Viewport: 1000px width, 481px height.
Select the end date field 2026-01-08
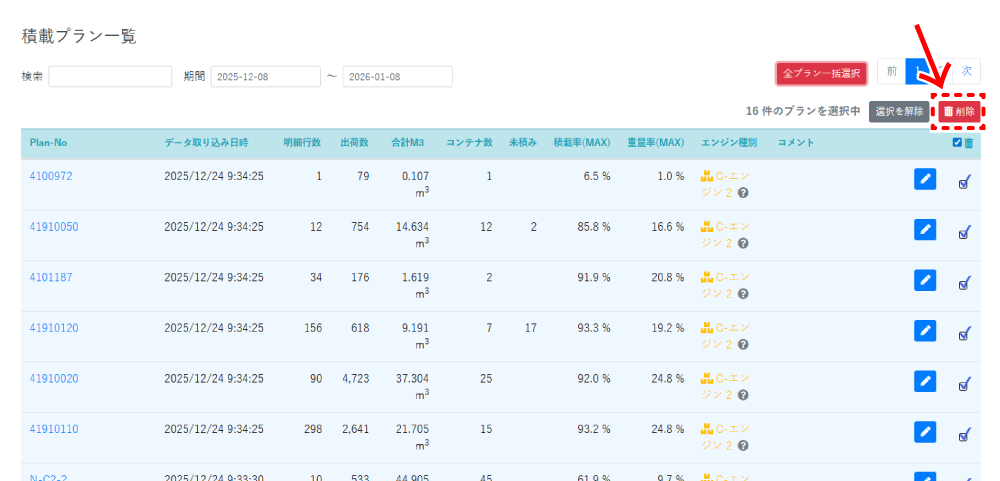(x=397, y=77)
